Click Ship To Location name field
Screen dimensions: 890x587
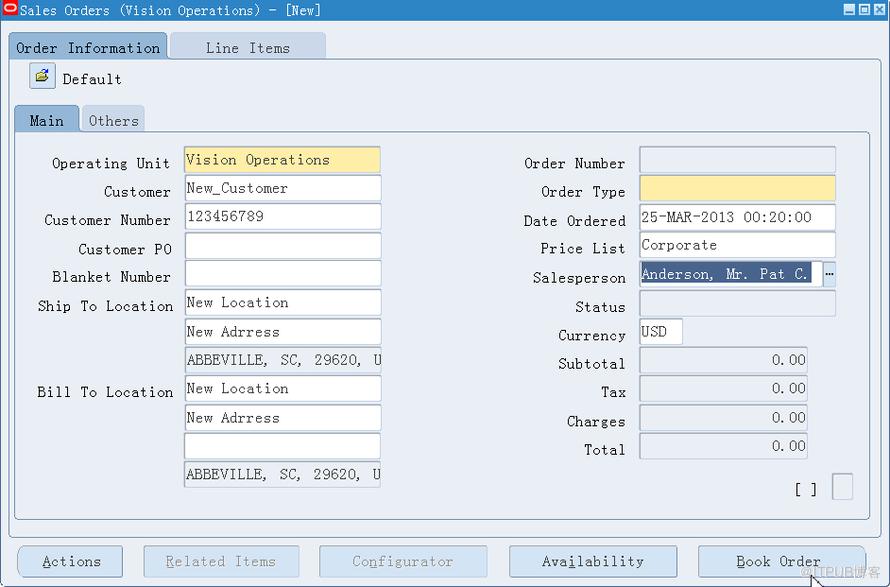pos(283,303)
